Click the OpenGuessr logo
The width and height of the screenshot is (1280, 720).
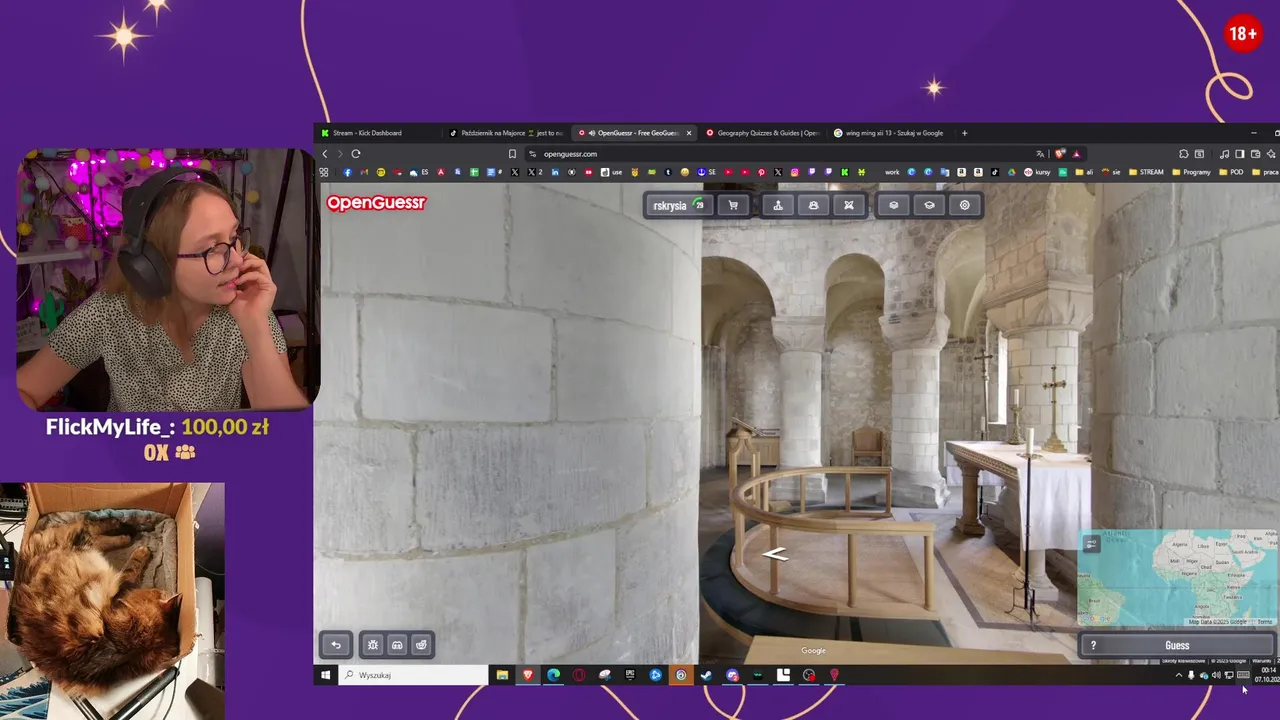click(376, 203)
